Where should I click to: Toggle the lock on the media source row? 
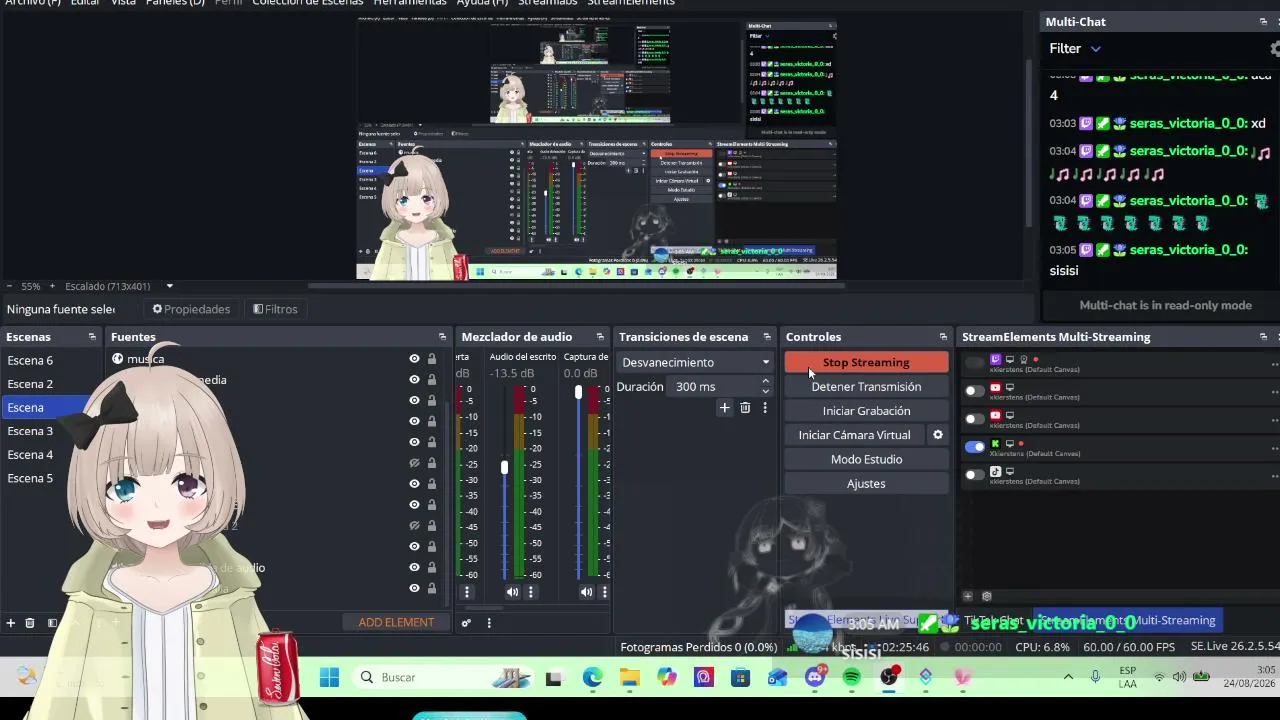432,380
